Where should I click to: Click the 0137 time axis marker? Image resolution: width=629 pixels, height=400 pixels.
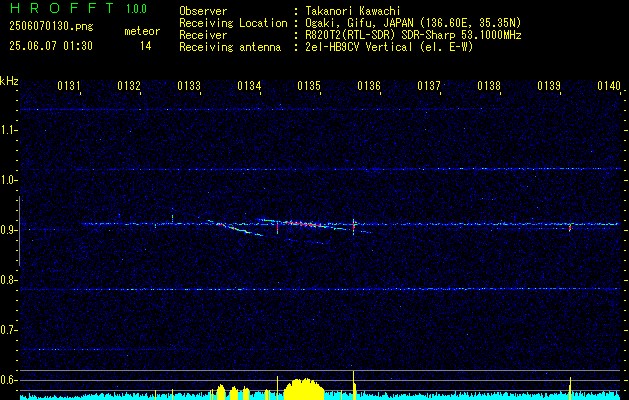pyautogui.click(x=428, y=85)
